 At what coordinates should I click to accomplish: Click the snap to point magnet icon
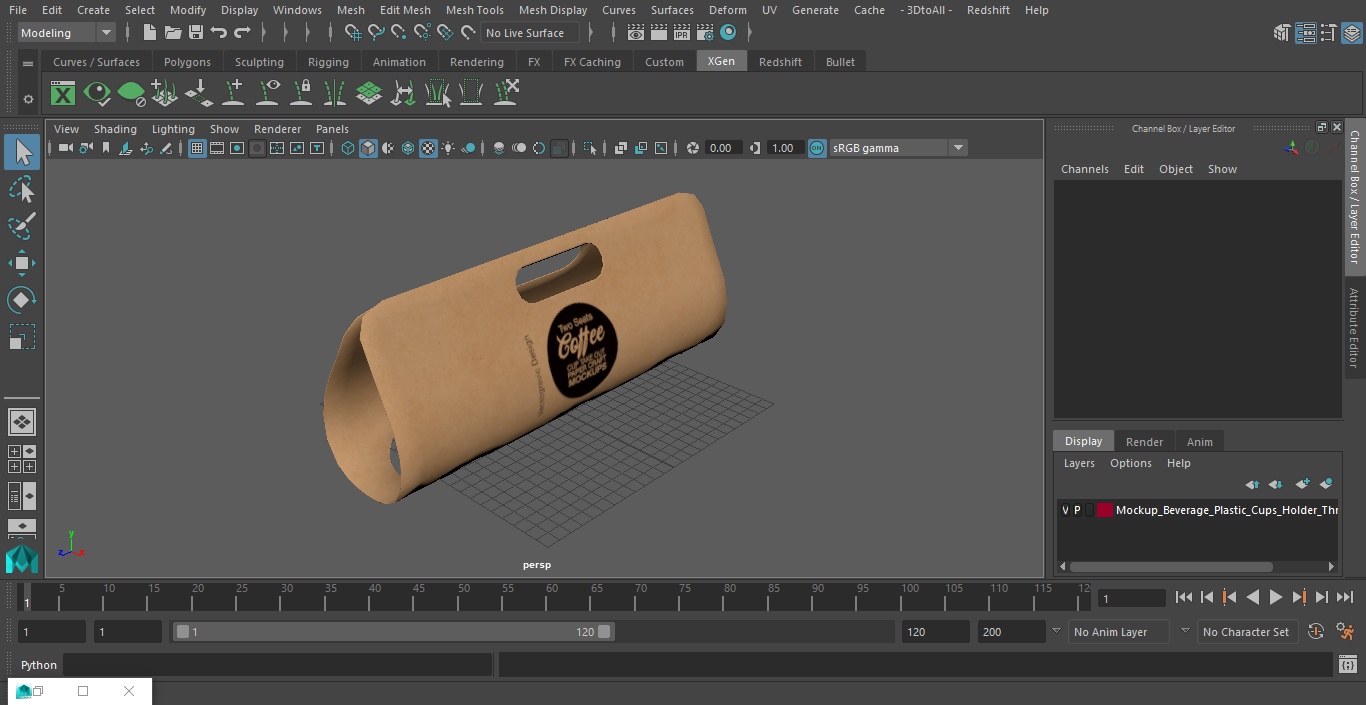coord(399,33)
